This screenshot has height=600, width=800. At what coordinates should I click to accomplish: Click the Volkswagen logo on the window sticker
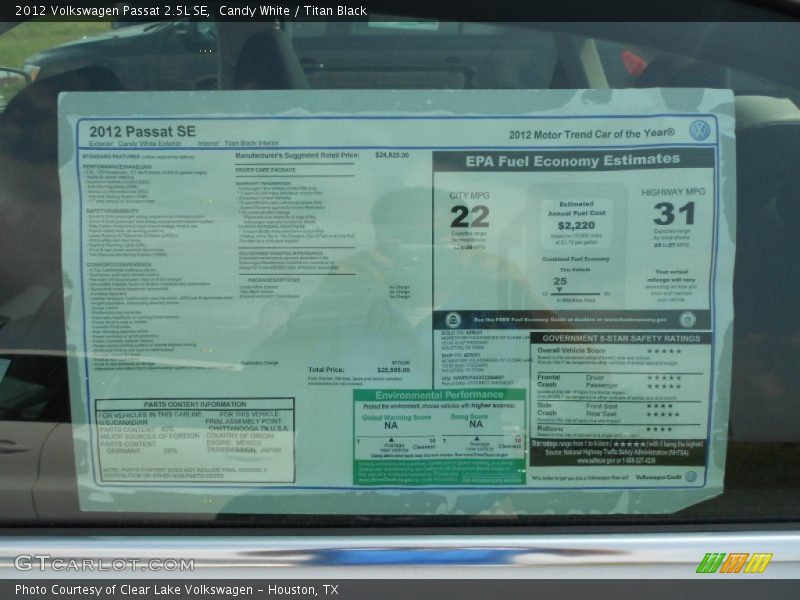699,130
